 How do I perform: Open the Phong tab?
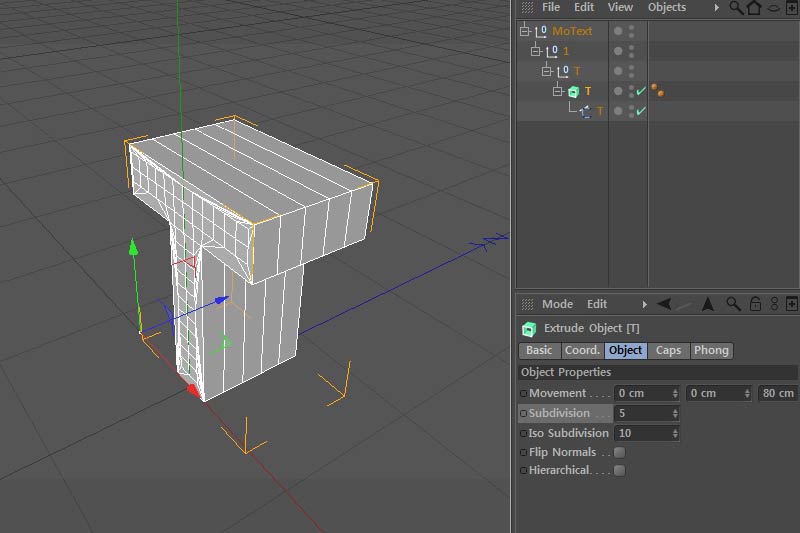point(711,350)
